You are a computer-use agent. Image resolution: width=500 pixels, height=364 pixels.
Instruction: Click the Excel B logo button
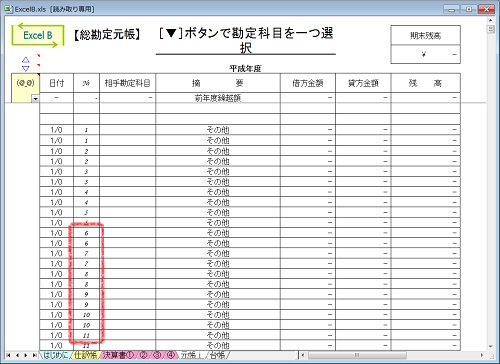click(x=38, y=35)
